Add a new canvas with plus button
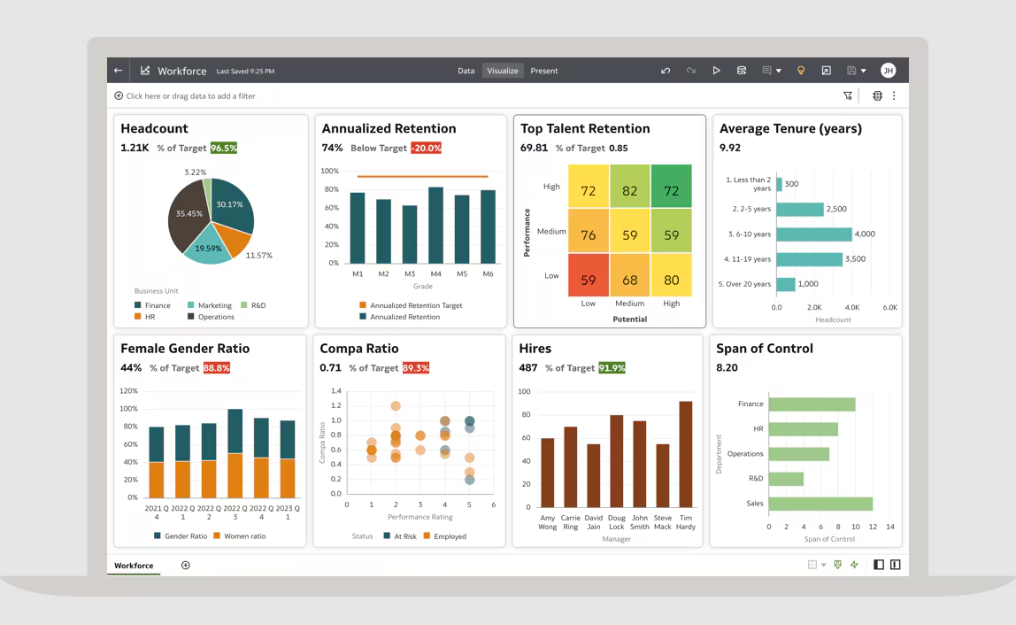Viewport: 1016px width, 625px height. [185, 565]
